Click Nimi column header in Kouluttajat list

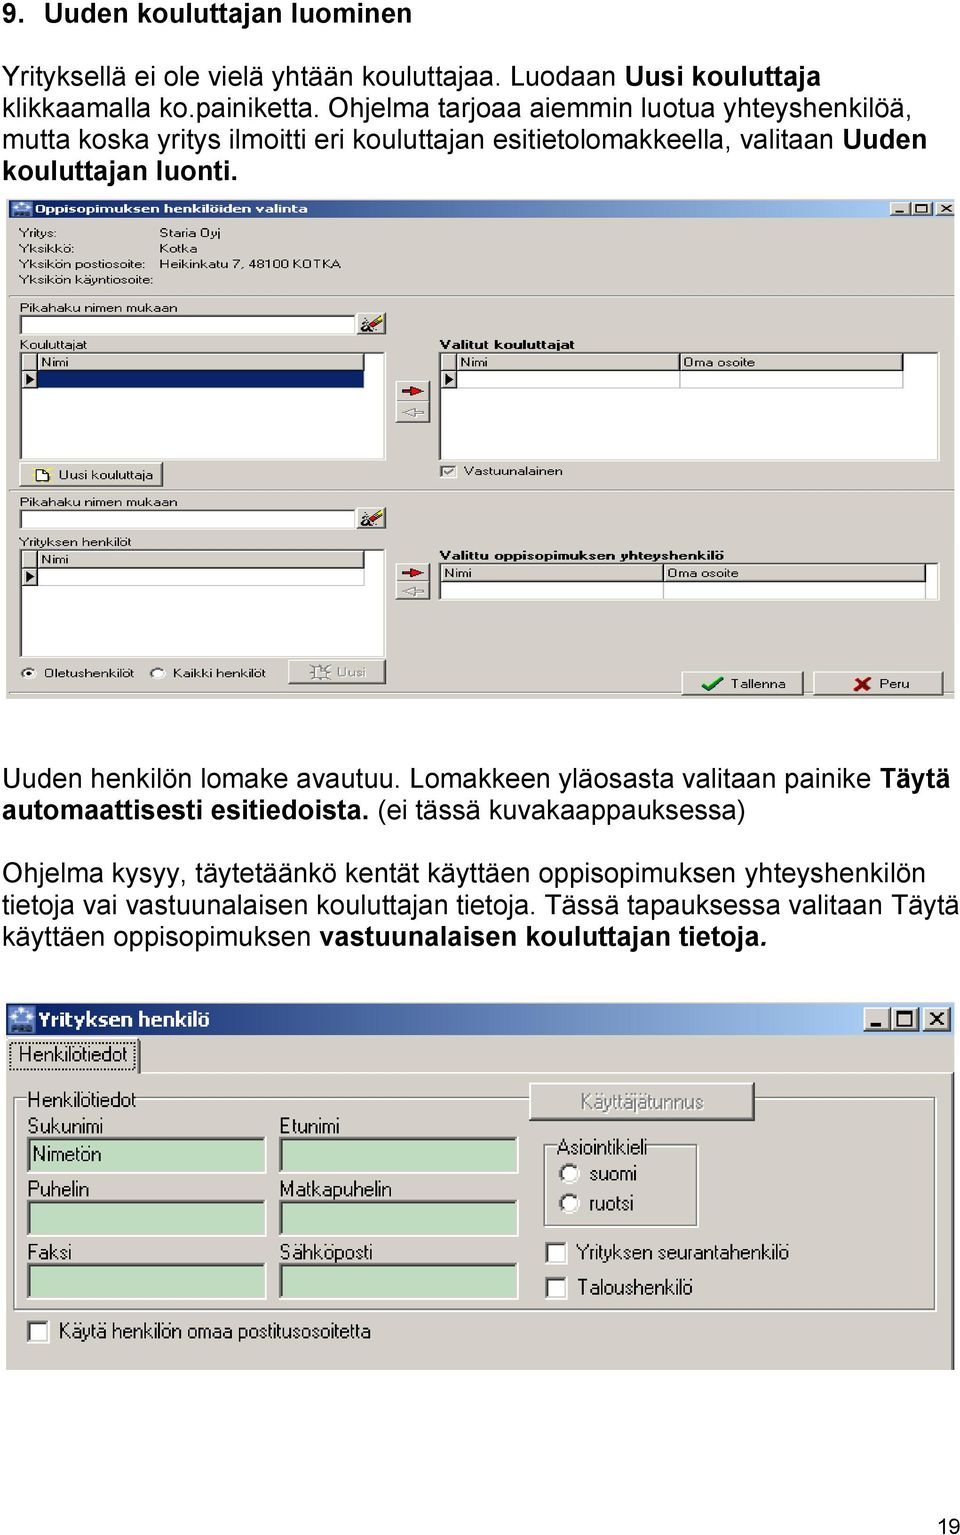(x=201, y=362)
